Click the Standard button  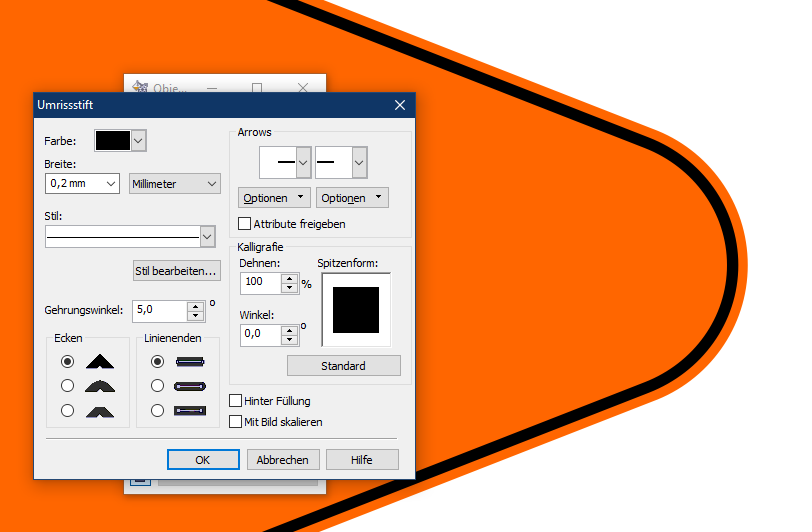click(x=344, y=366)
